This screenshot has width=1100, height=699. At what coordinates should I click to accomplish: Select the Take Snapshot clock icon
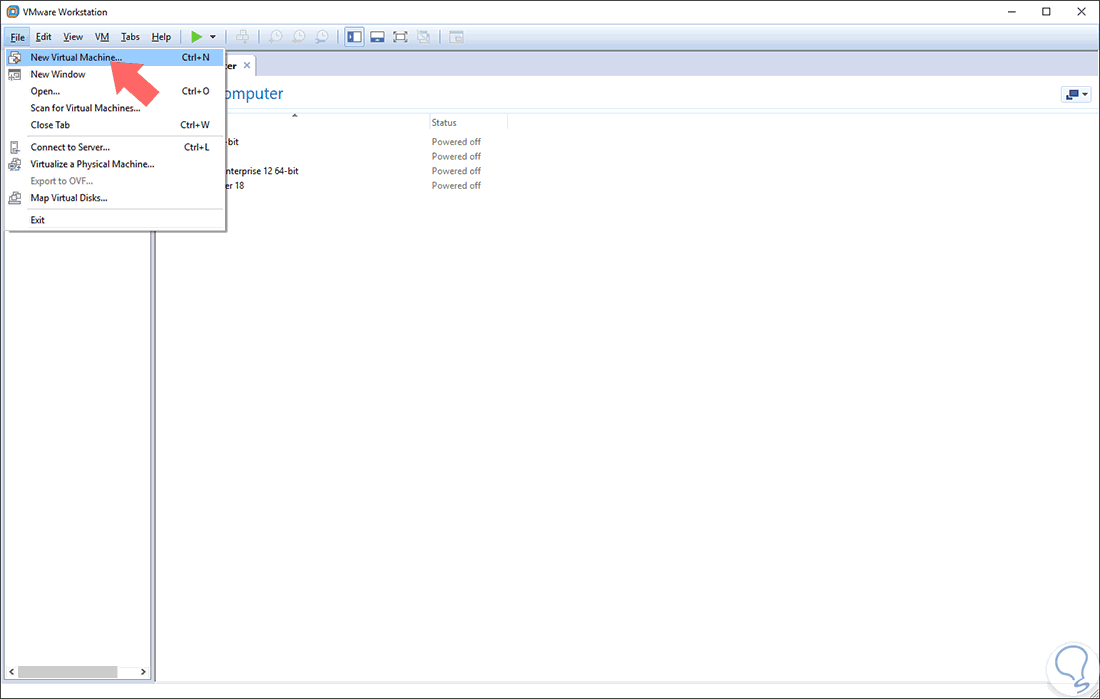275,36
